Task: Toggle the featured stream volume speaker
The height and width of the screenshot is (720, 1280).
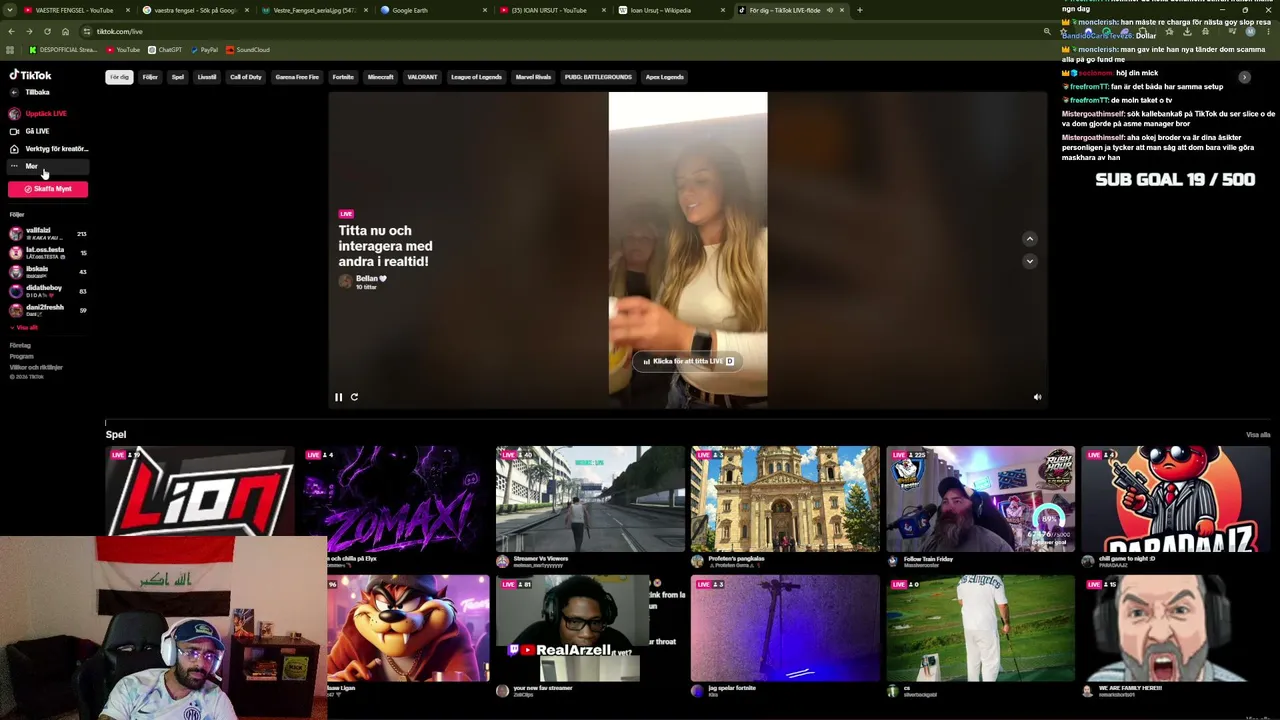Action: pos(1037,397)
